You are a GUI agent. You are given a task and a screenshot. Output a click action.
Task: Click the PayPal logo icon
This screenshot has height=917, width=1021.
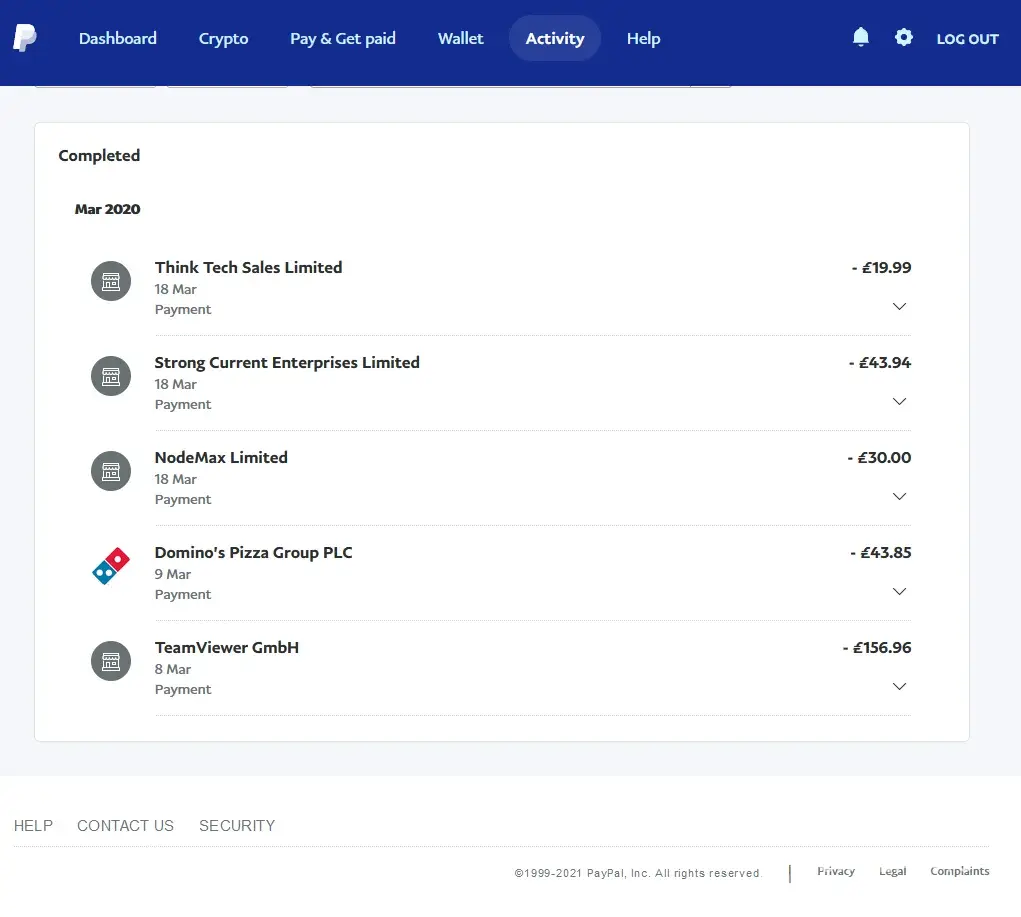[25, 38]
